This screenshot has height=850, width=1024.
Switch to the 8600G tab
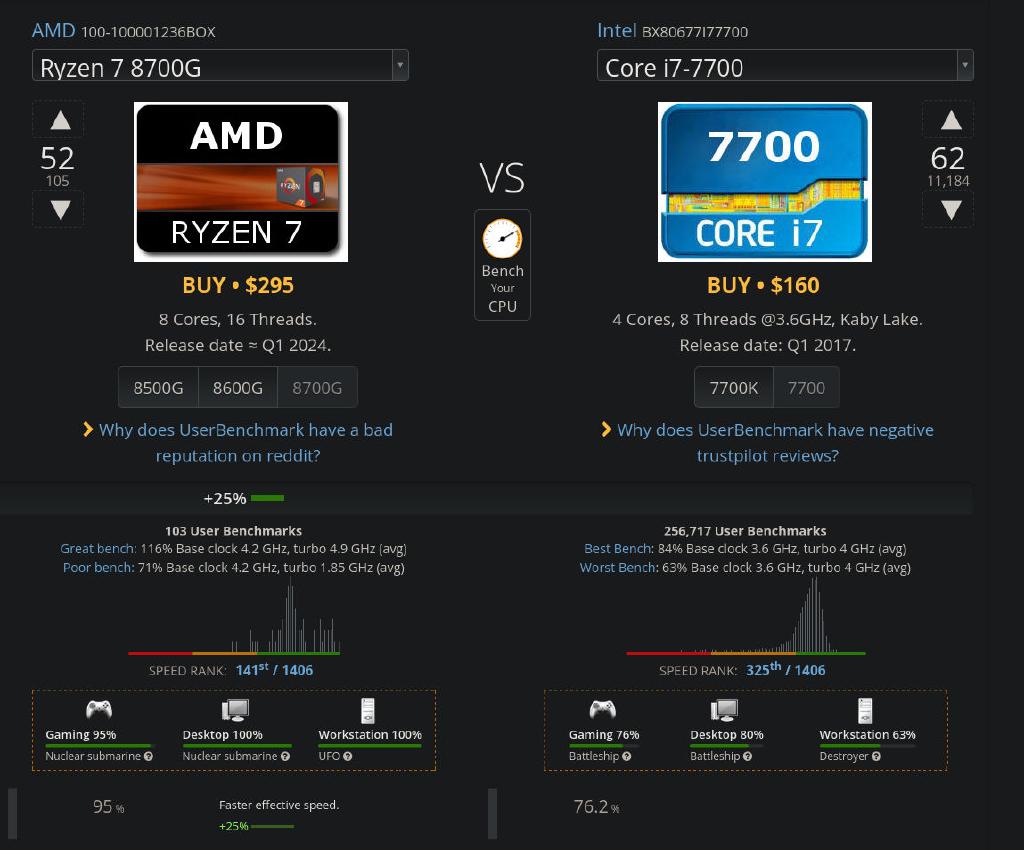[237, 387]
